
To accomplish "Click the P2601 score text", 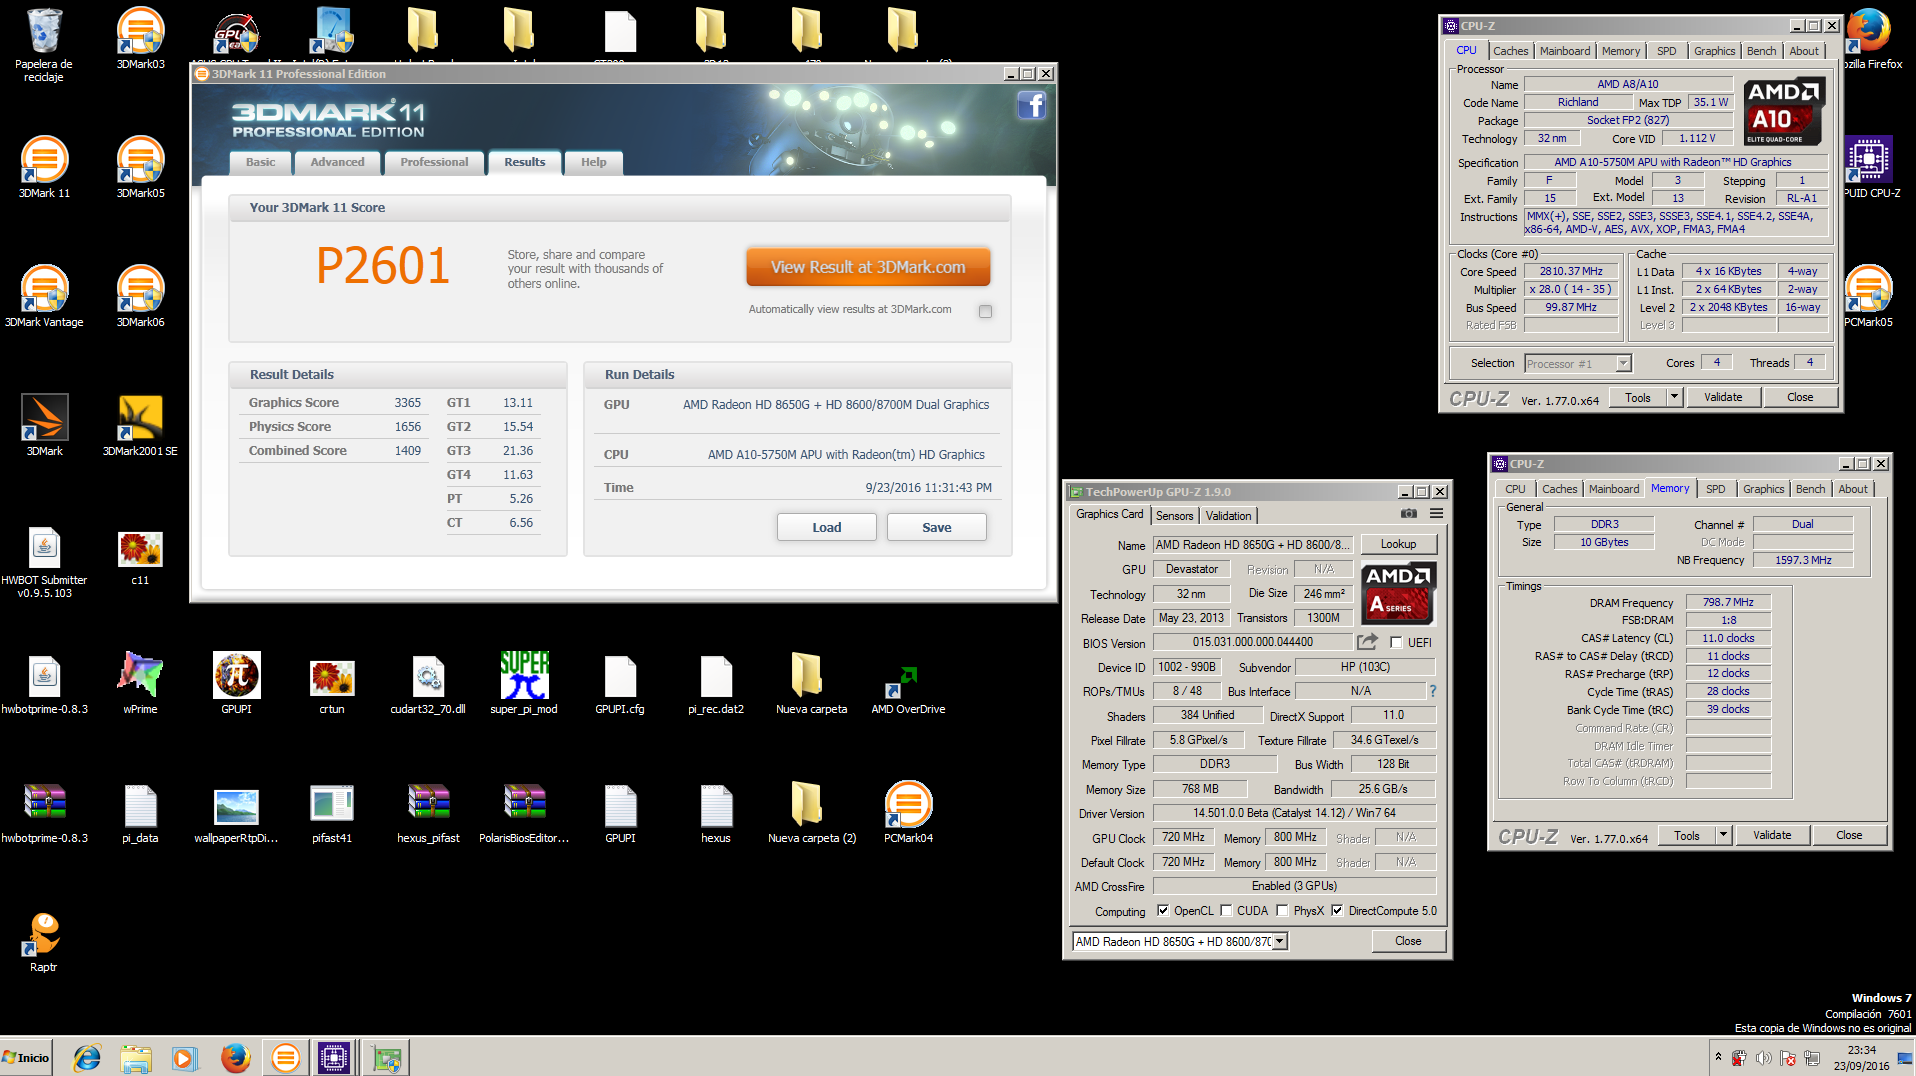I will point(382,266).
